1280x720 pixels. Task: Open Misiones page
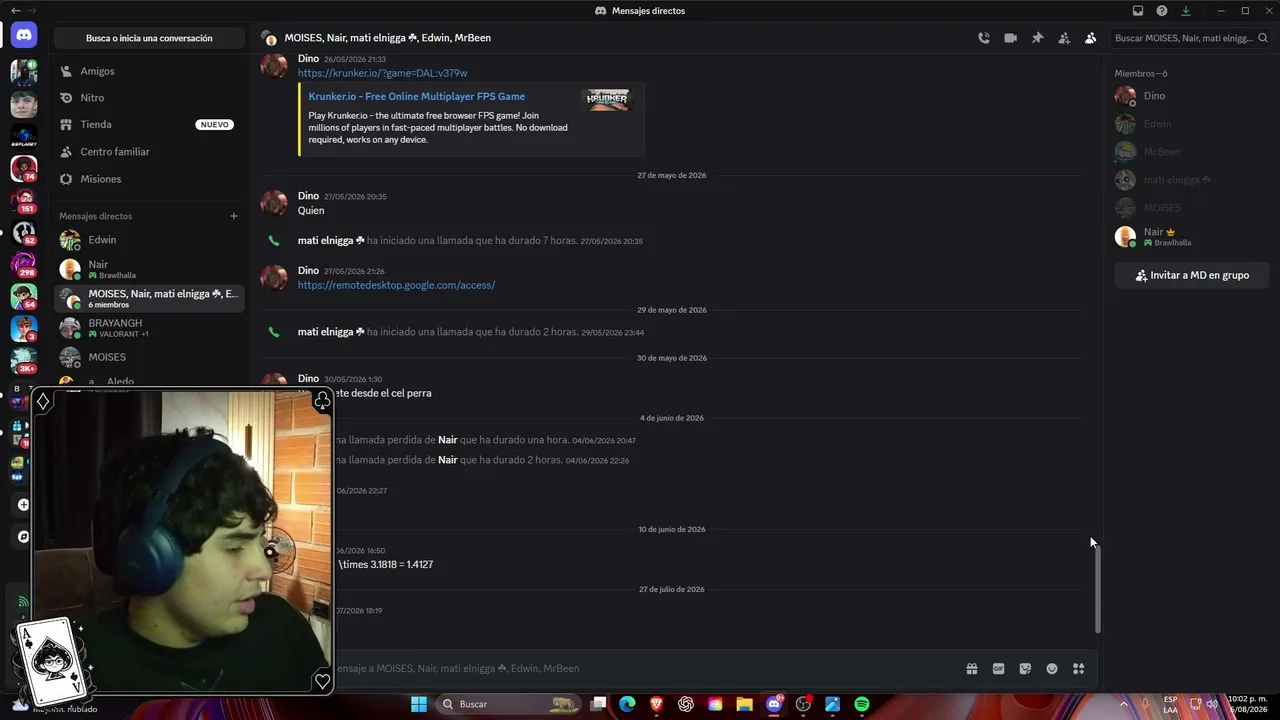(x=149, y=179)
